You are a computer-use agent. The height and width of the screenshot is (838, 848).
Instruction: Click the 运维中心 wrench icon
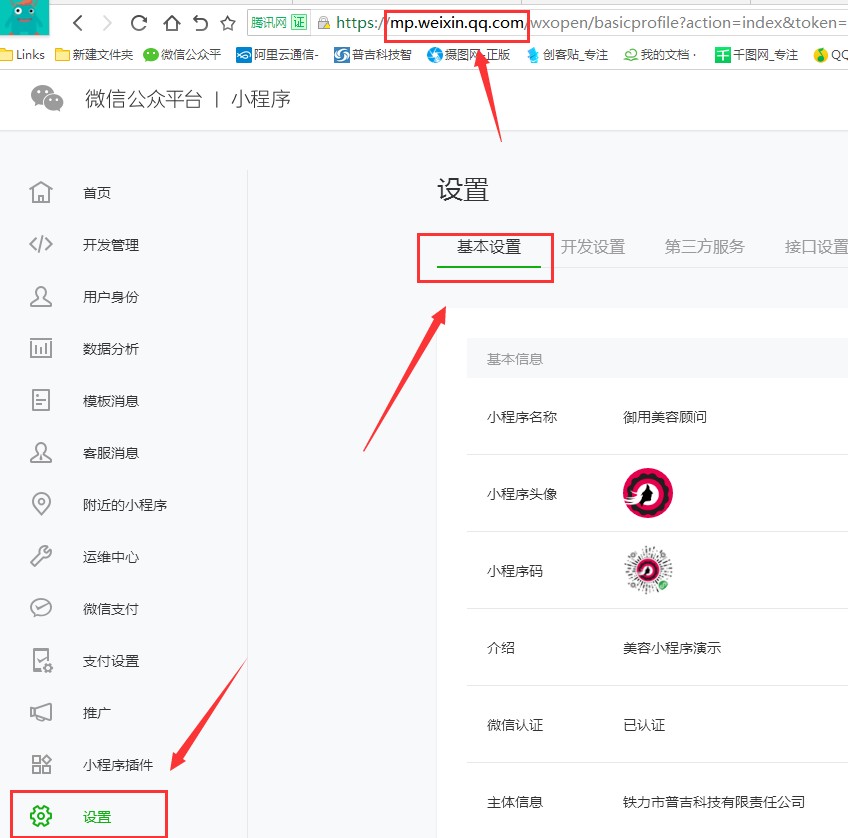point(42,556)
